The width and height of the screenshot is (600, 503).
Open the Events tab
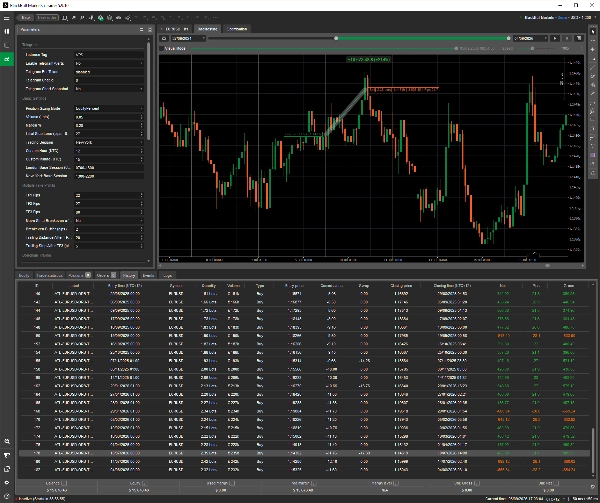click(x=148, y=275)
